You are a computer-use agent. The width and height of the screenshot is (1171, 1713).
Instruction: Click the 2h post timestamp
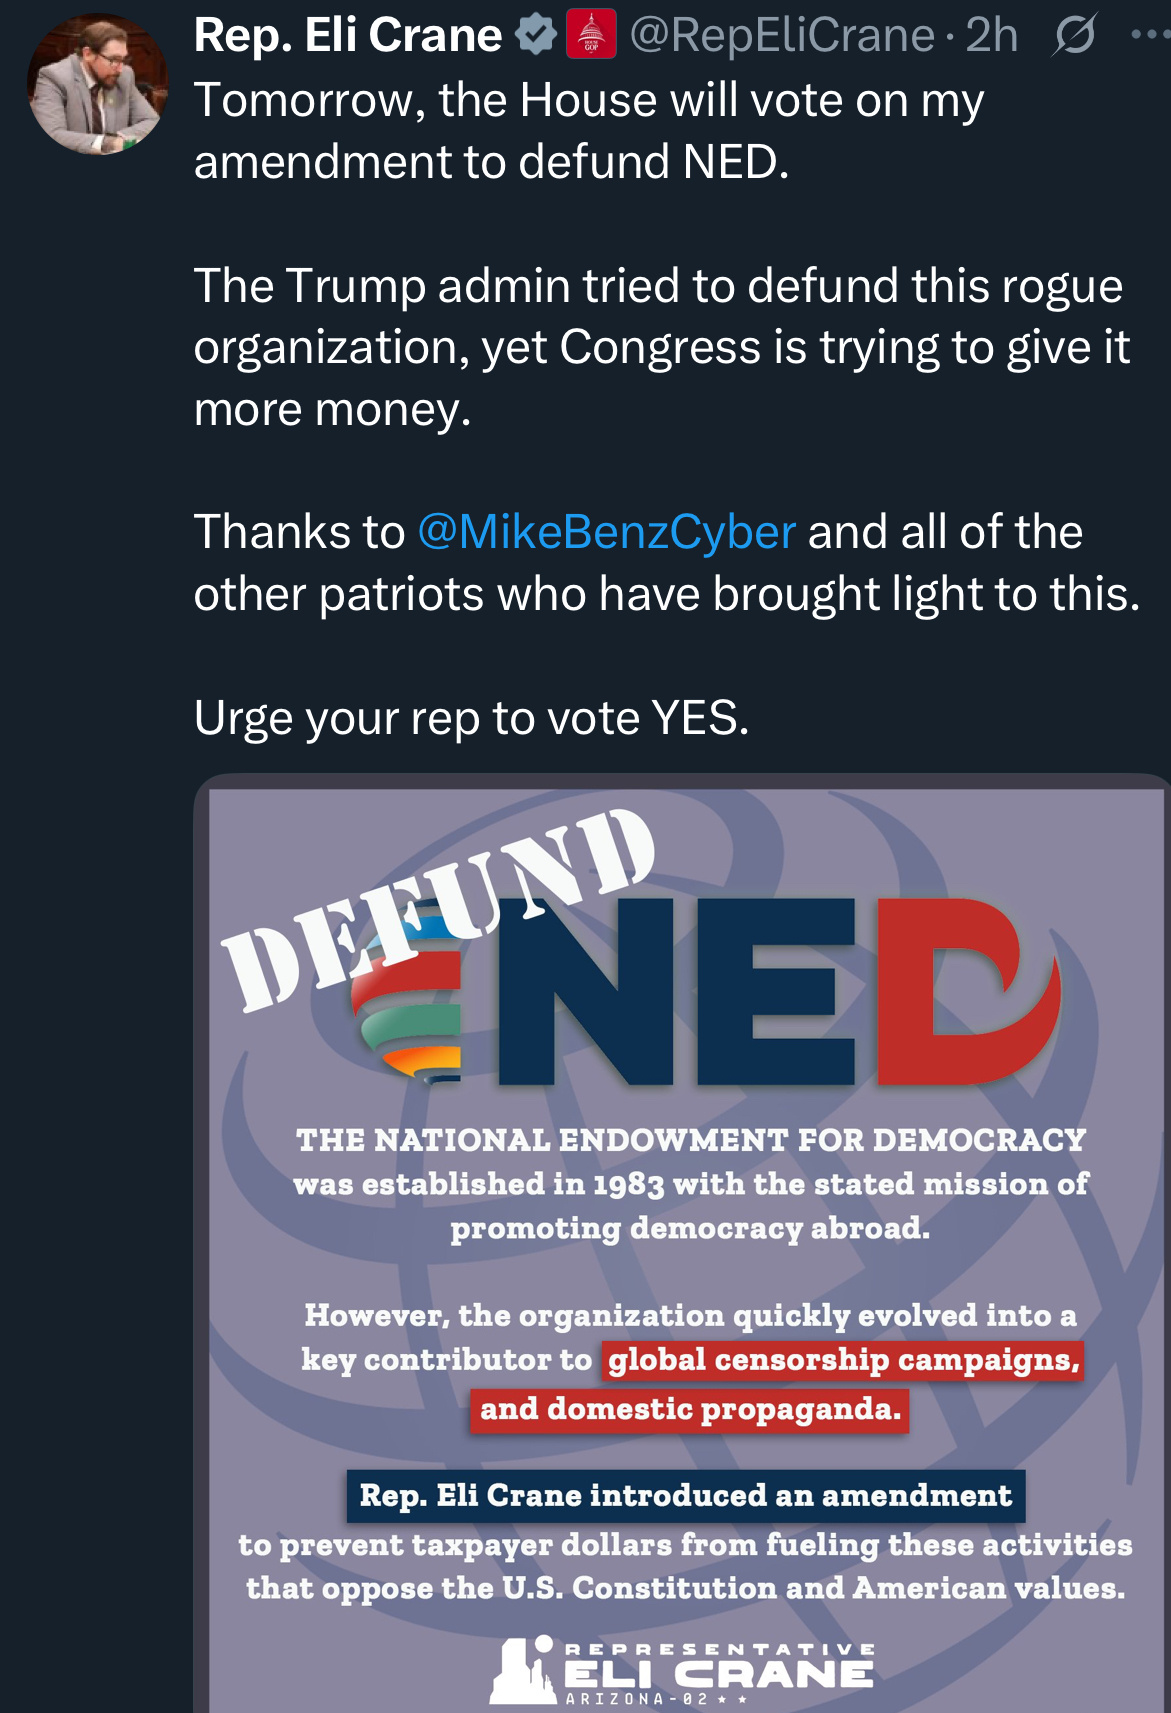(991, 36)
